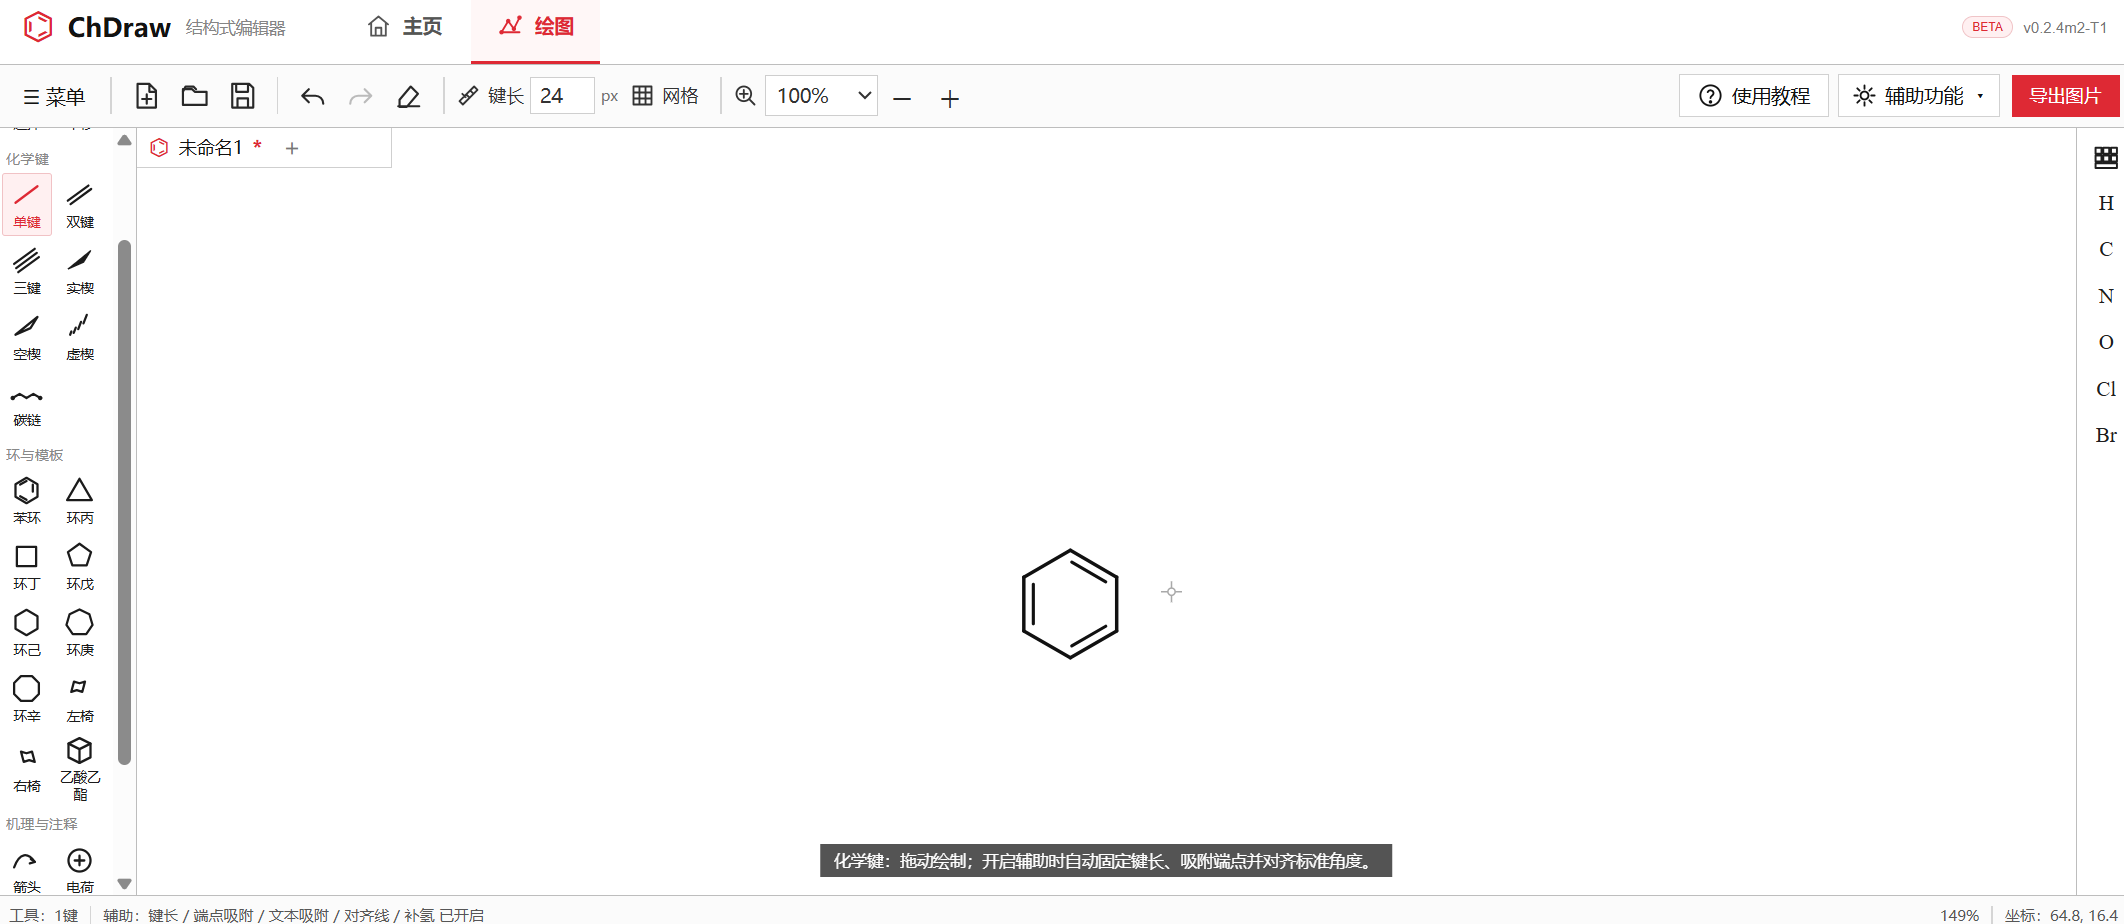Select the solid wedge (实楔) bond tool
The width and height of the screenshot is (2124, 924).
pyautogui.click(x=80, y=271)
